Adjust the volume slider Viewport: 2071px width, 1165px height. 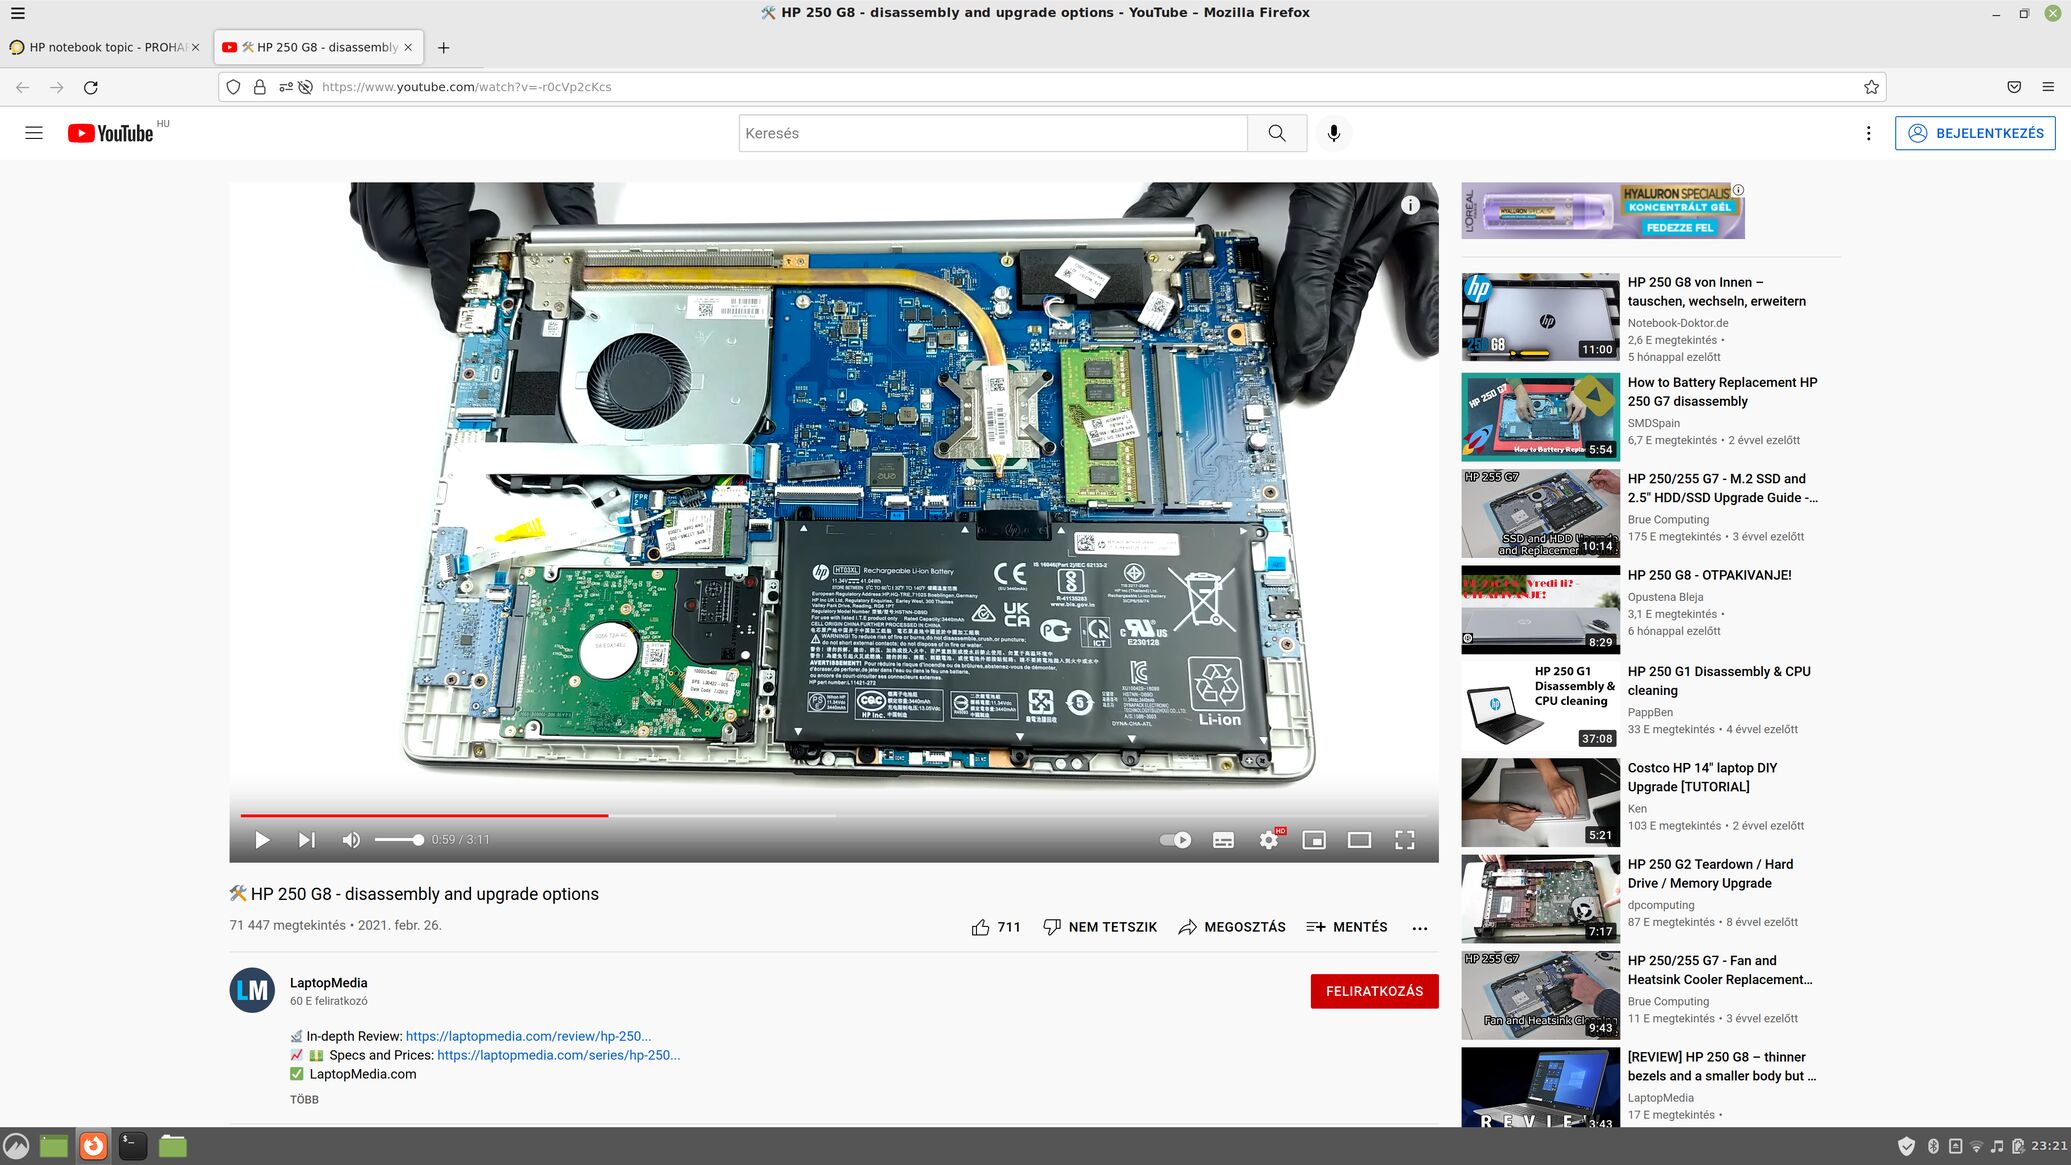(x=399, y=840)
